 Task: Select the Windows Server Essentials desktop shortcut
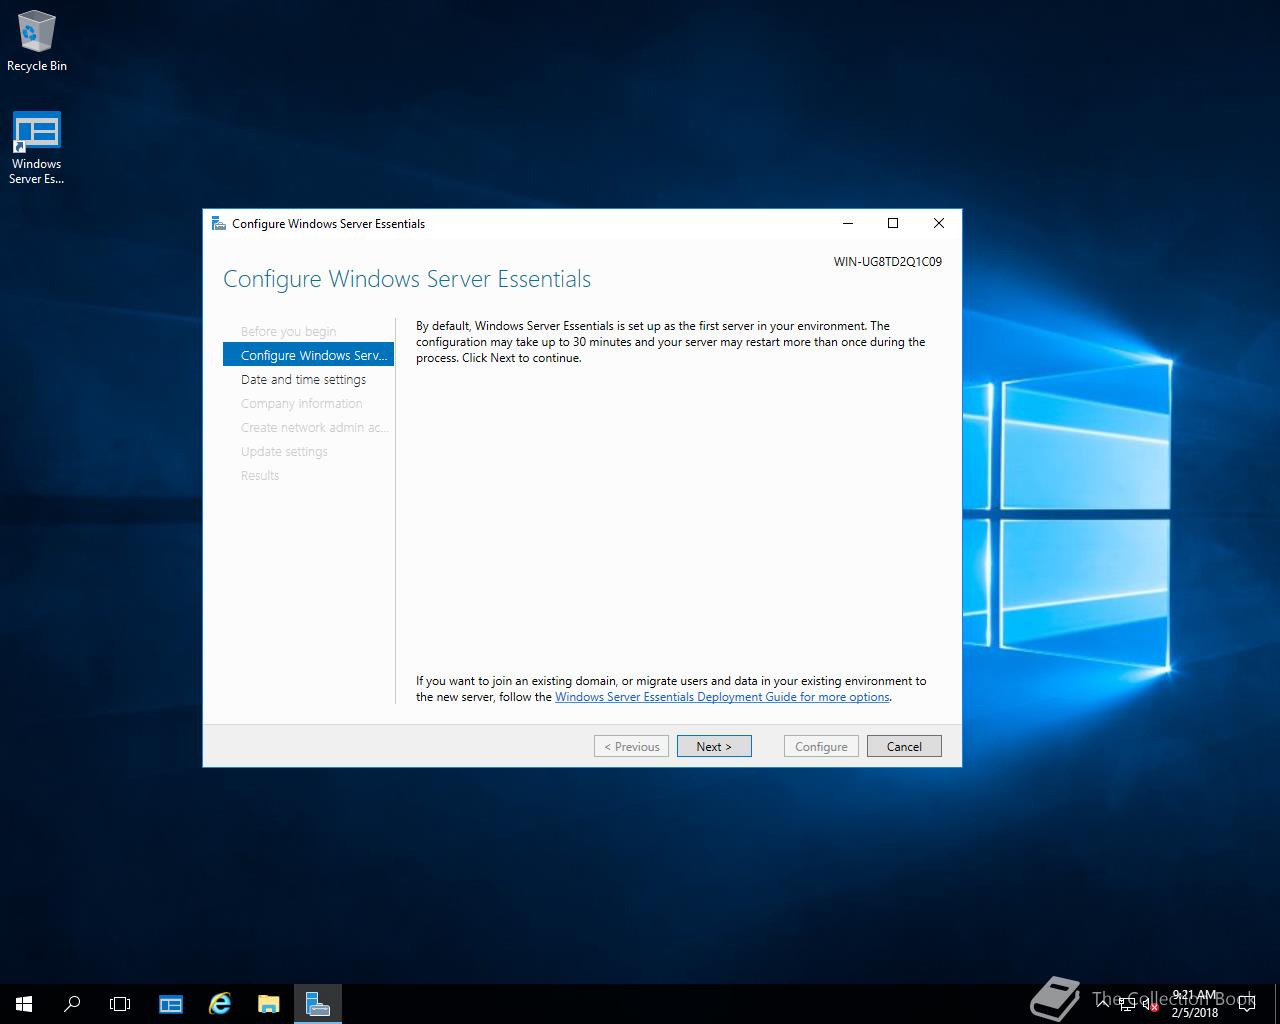37,148
